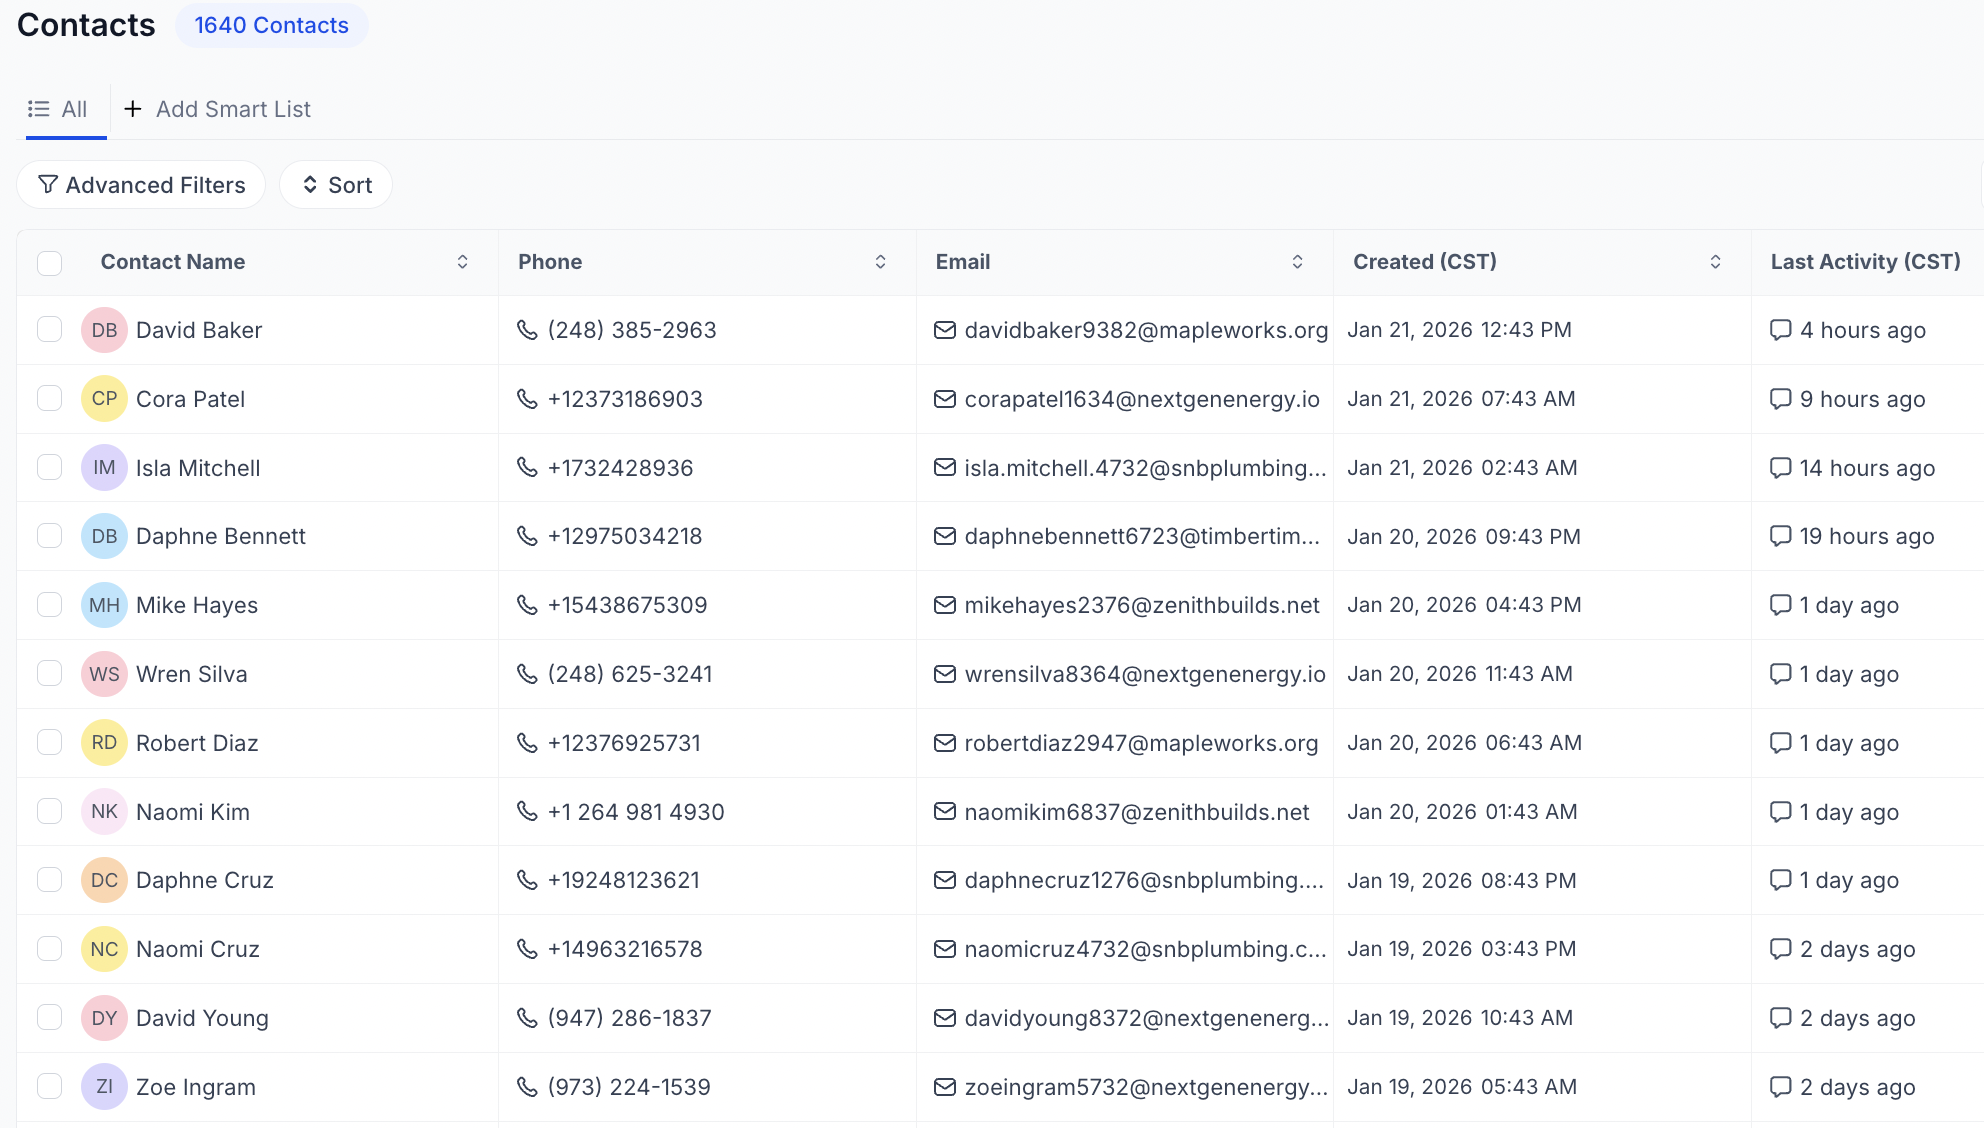Click Isla Mitchell's avatar initials IM
Image resolution: width=1984 pixels, height=1128 pixels.
pos(104,468)
